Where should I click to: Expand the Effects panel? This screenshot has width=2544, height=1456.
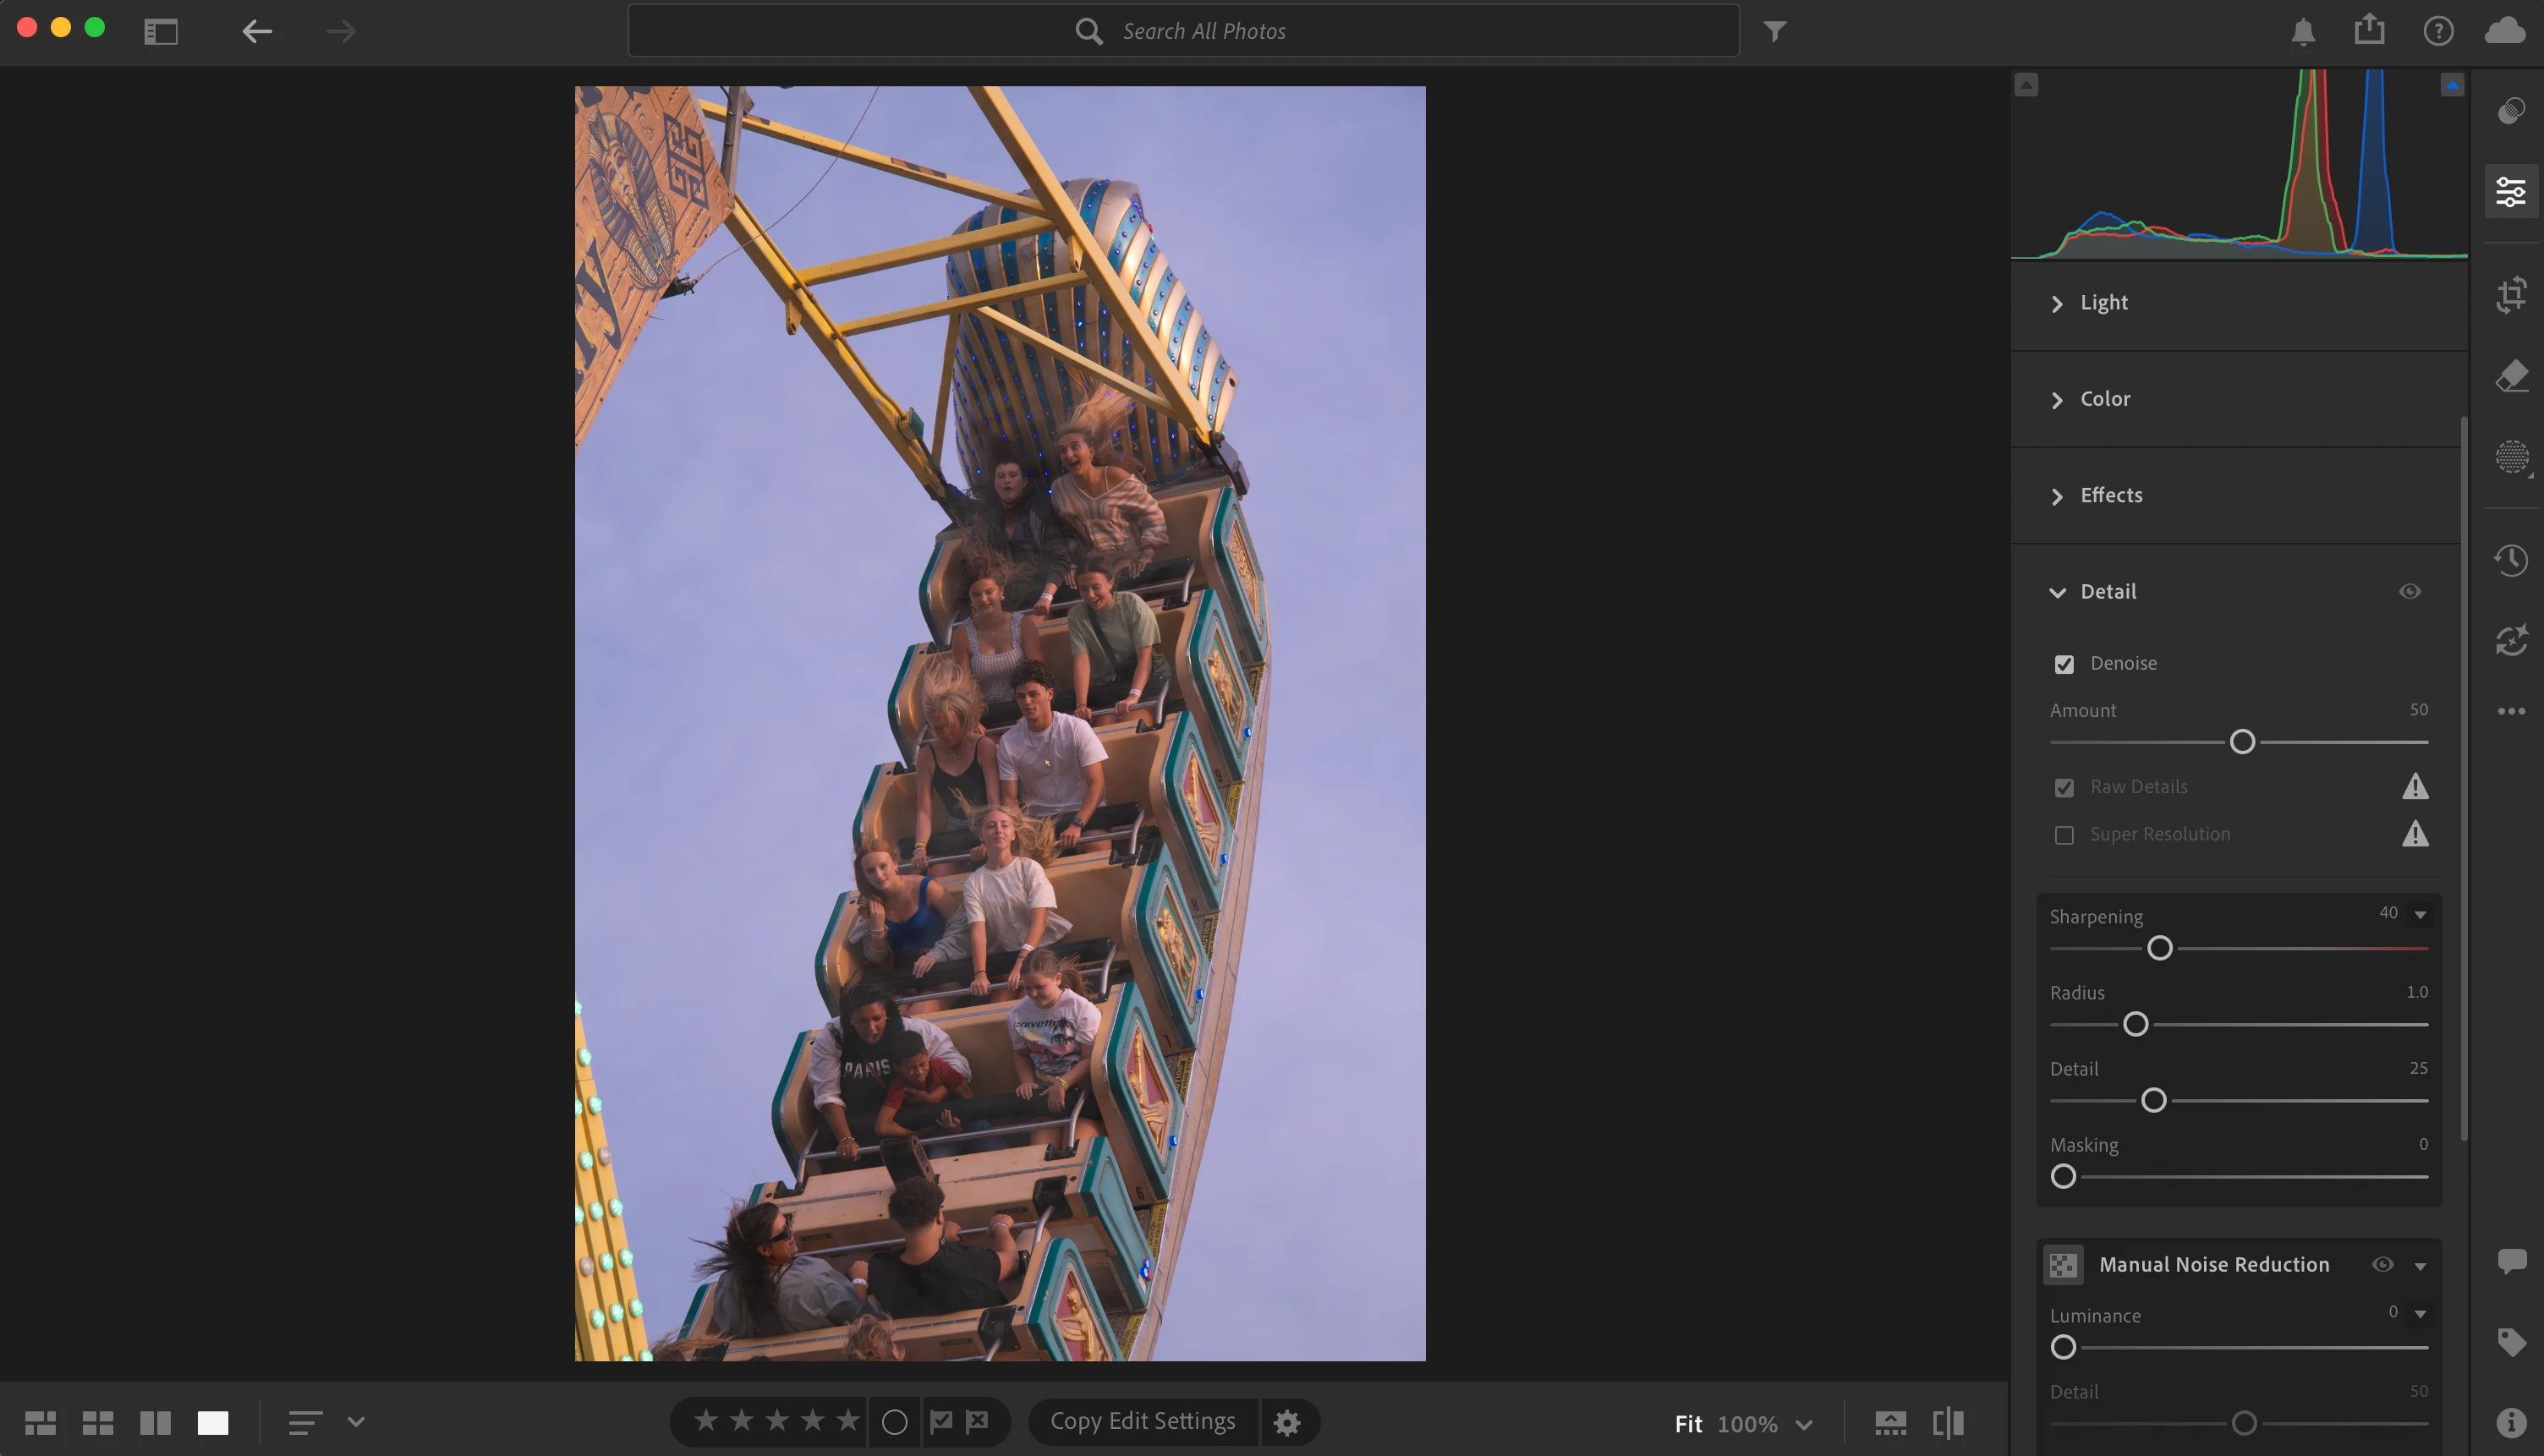[2110, 495]
